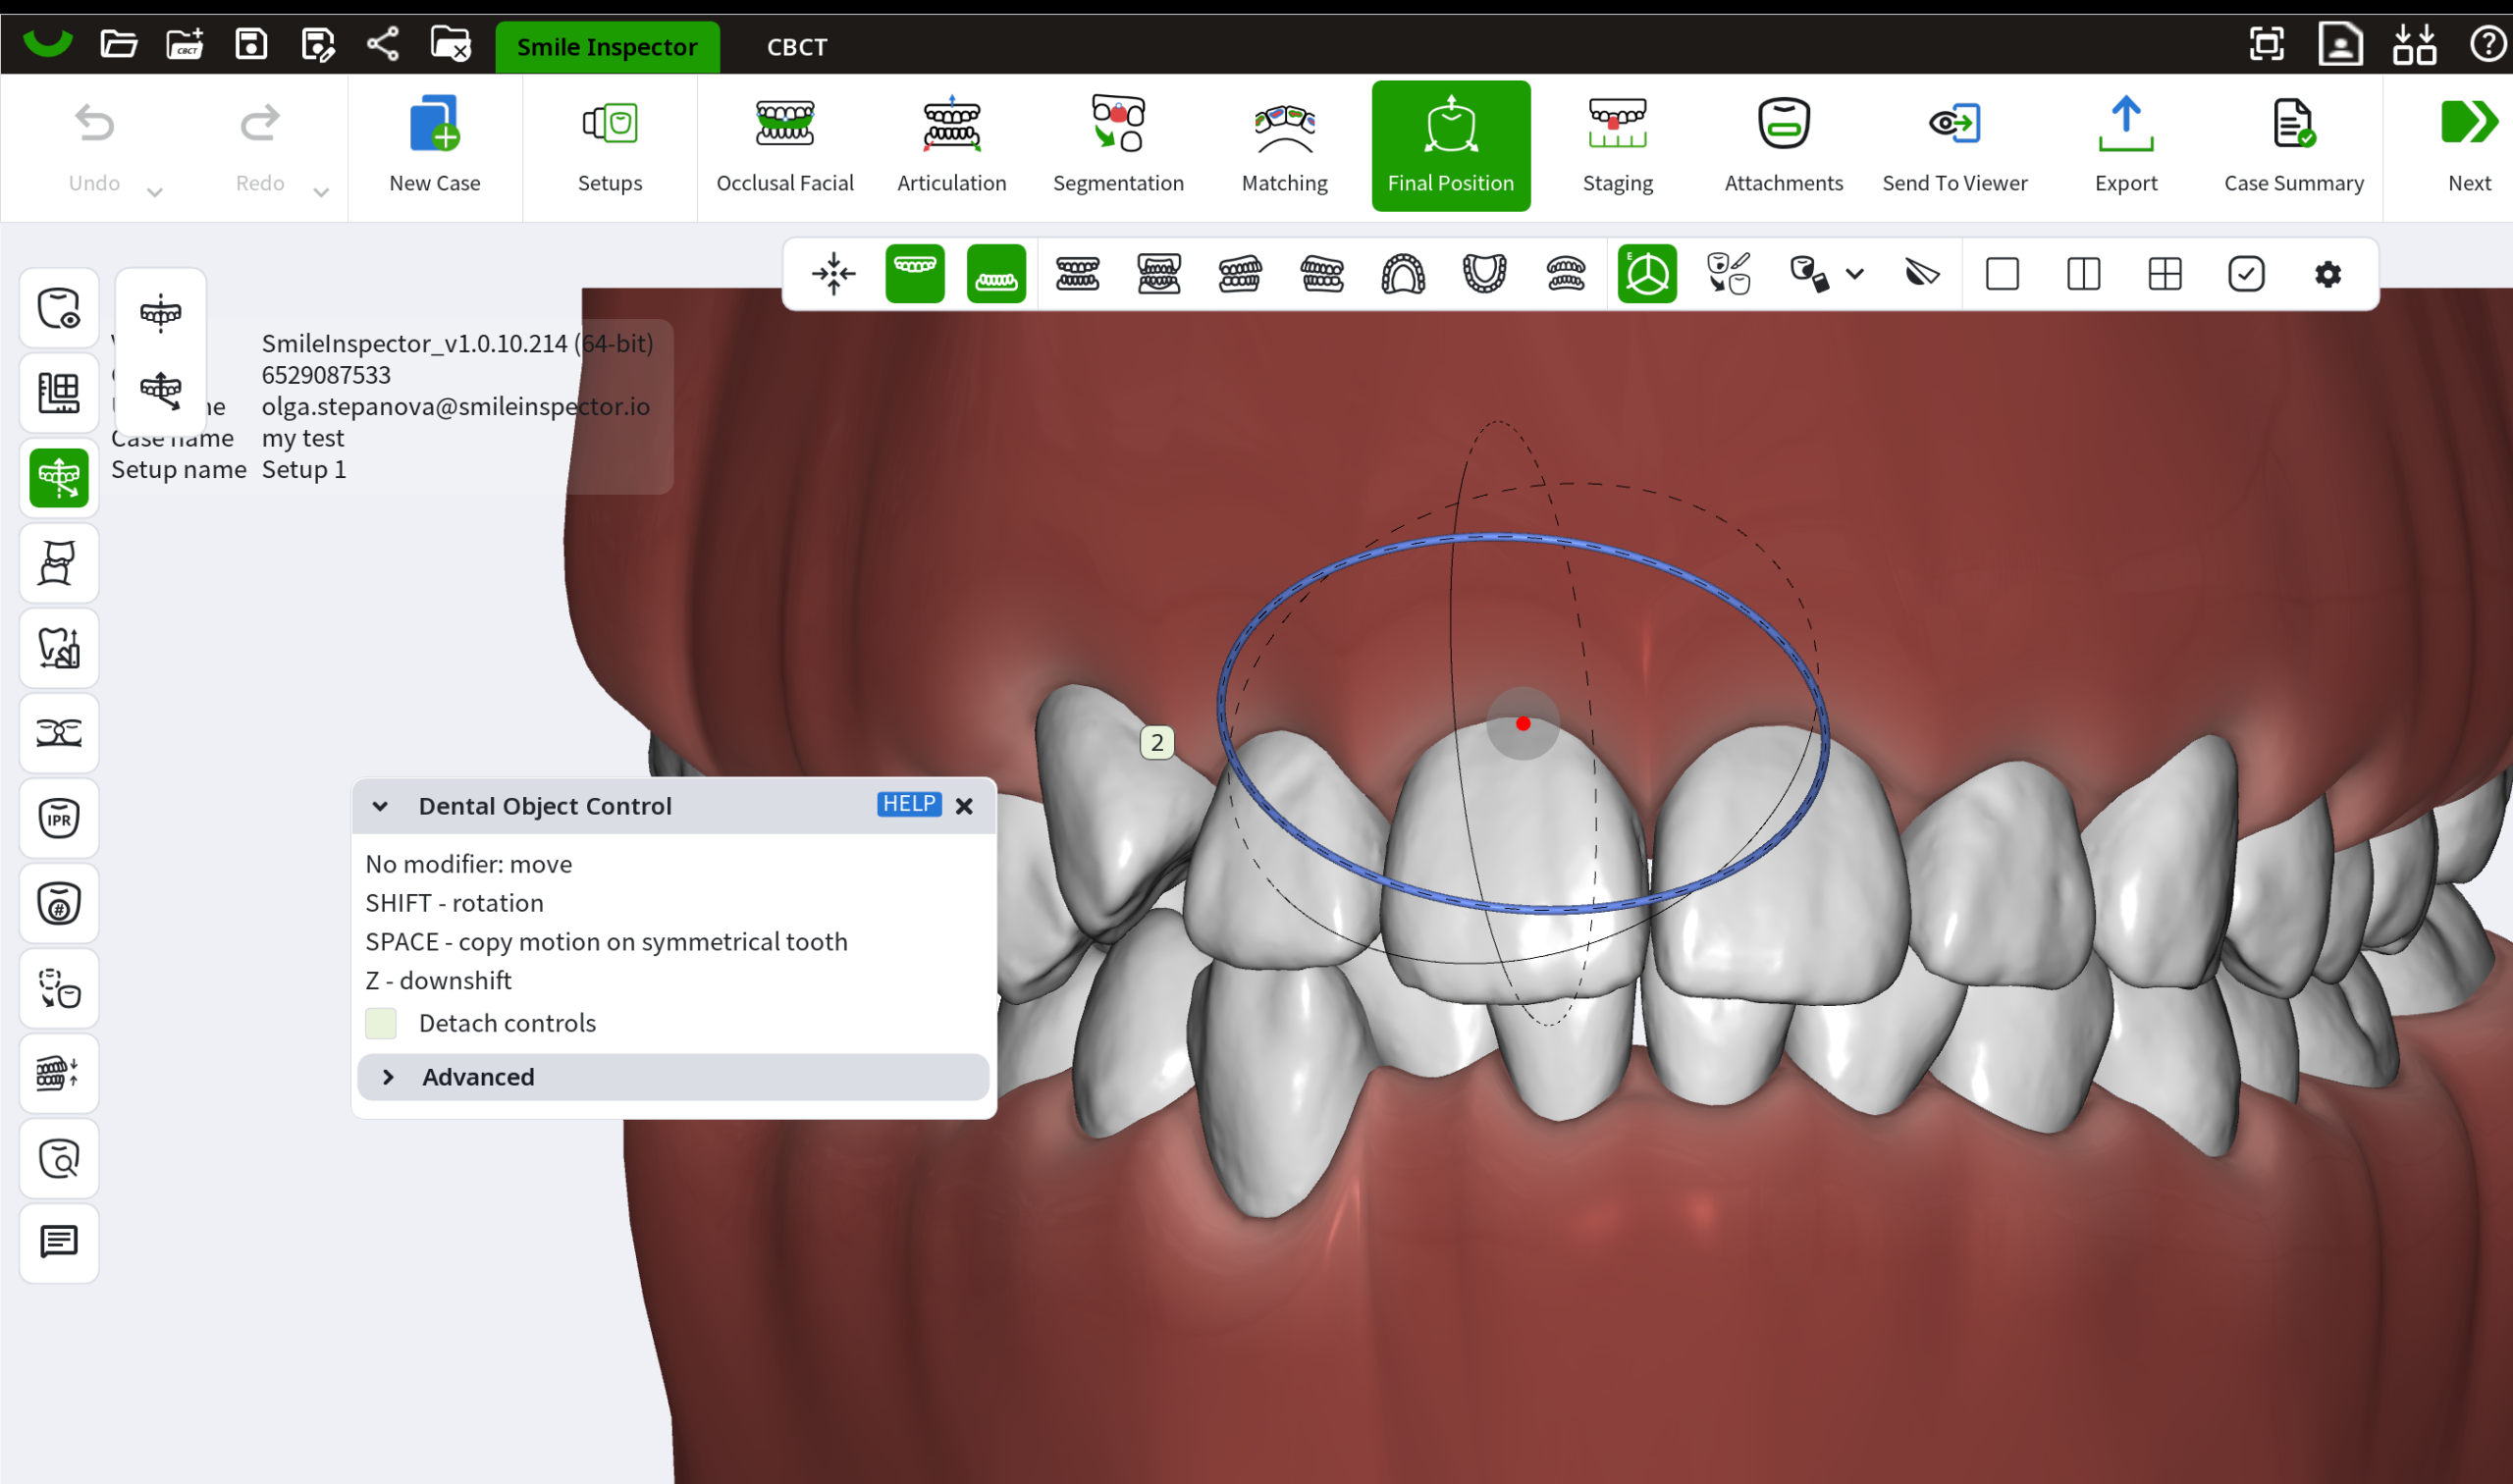2513x1484 pixels.
Task: Toggle upper jaw visibility button
Action: tap(914, 273)
